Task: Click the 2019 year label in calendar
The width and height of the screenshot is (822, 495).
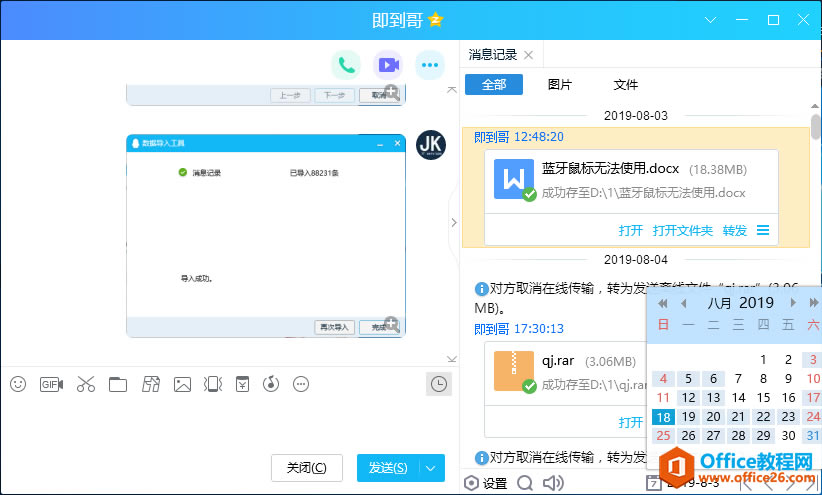Action: click(756, 303)
